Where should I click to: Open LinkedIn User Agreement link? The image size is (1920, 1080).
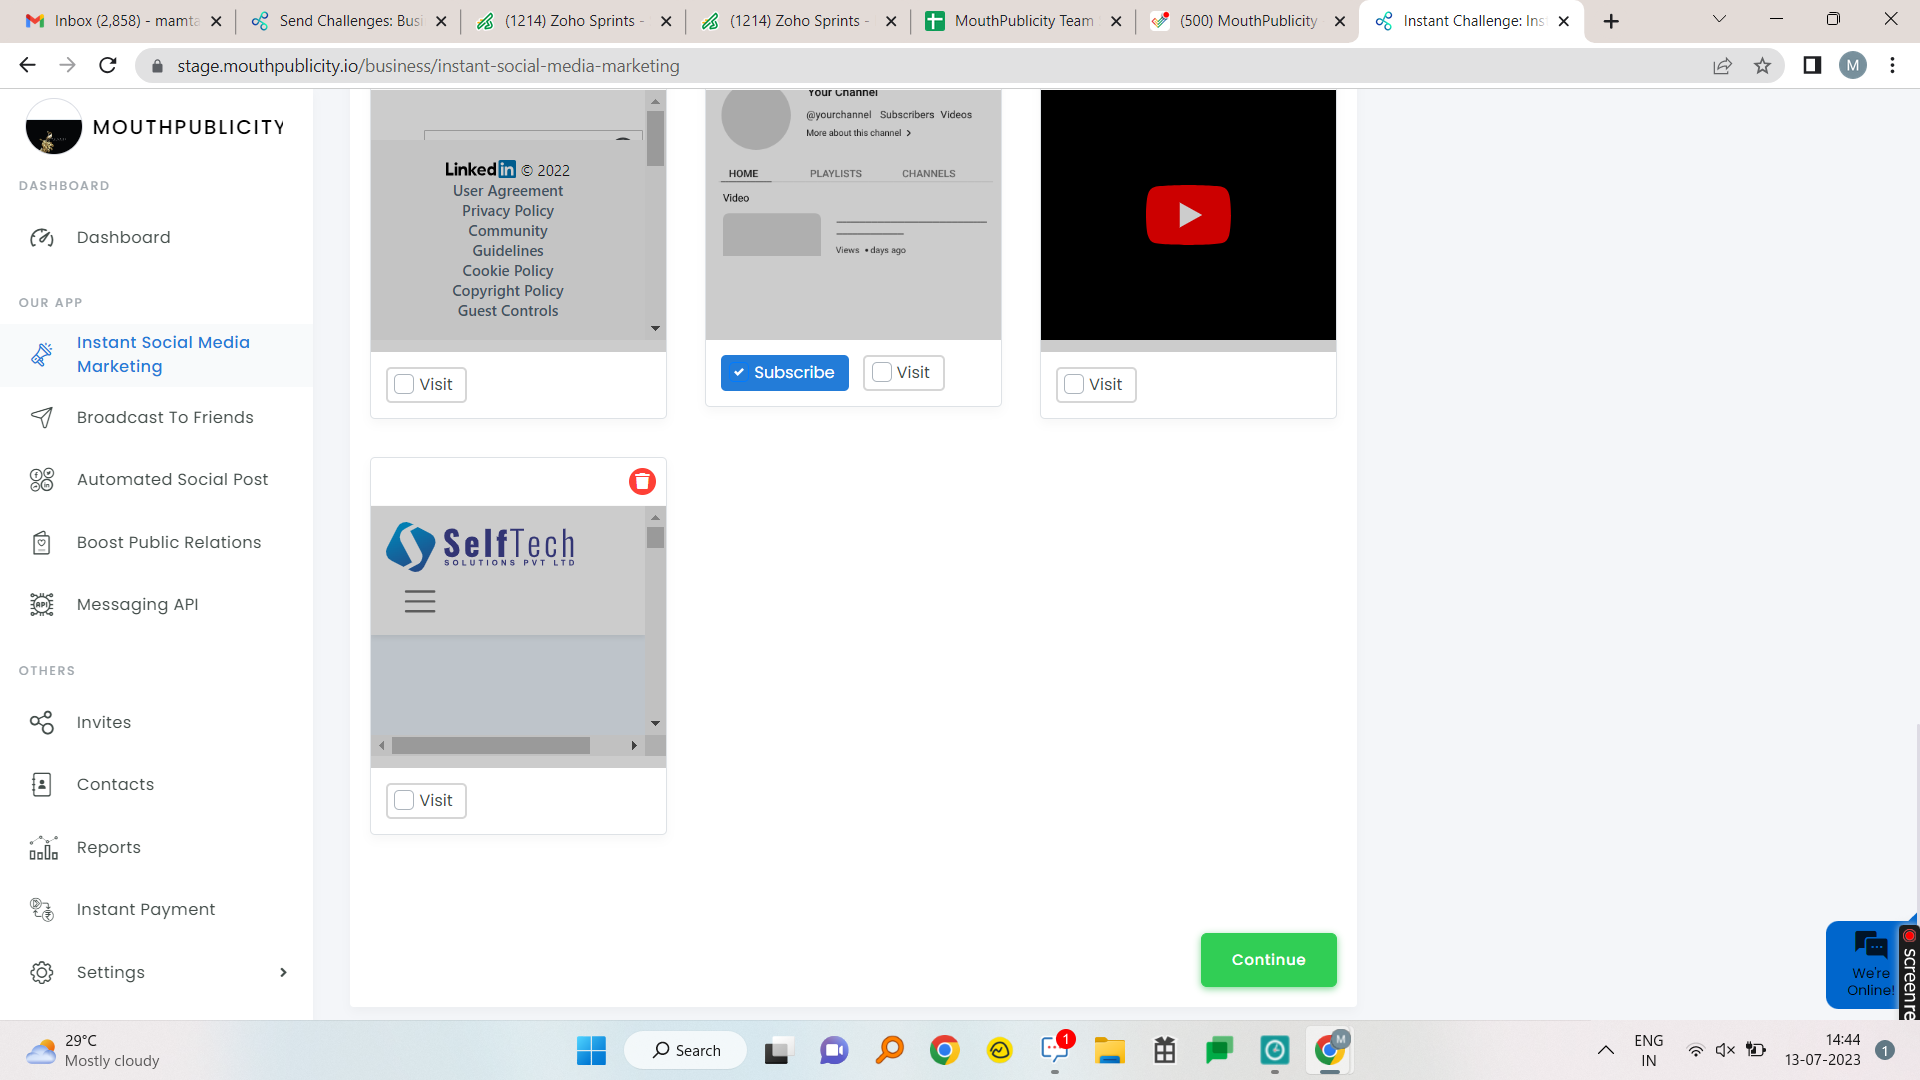tap(508, 191)
